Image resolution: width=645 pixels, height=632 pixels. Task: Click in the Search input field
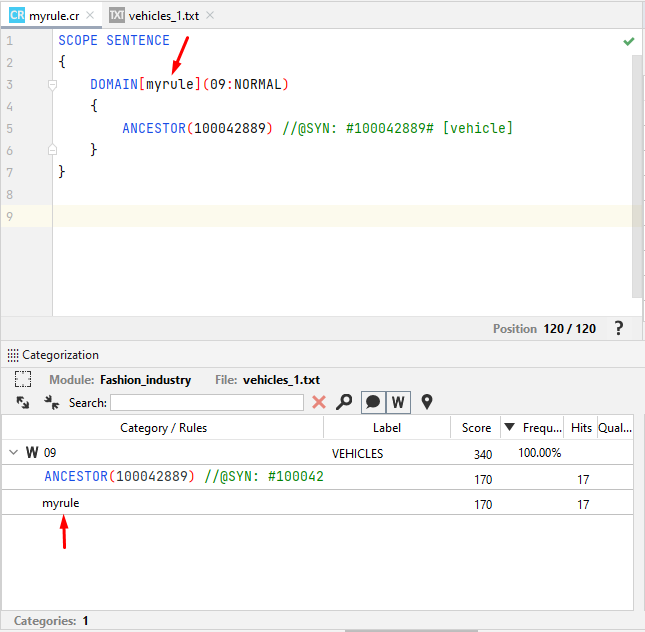(207, 402)
